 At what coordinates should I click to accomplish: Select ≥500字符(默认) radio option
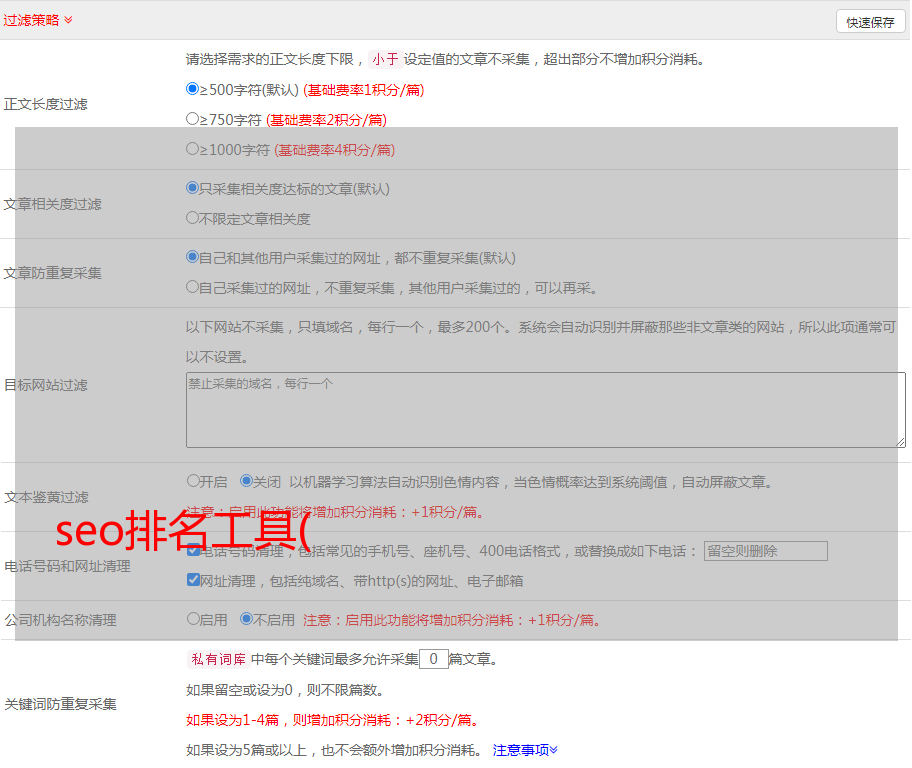192,89
